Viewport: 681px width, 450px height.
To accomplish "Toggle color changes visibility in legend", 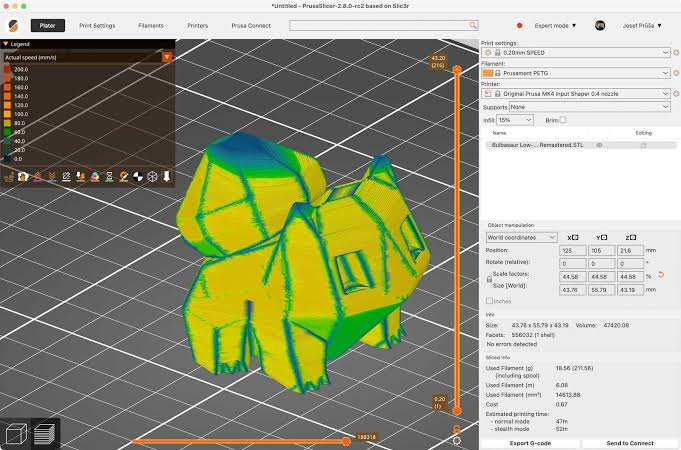I will click(95, 176).
